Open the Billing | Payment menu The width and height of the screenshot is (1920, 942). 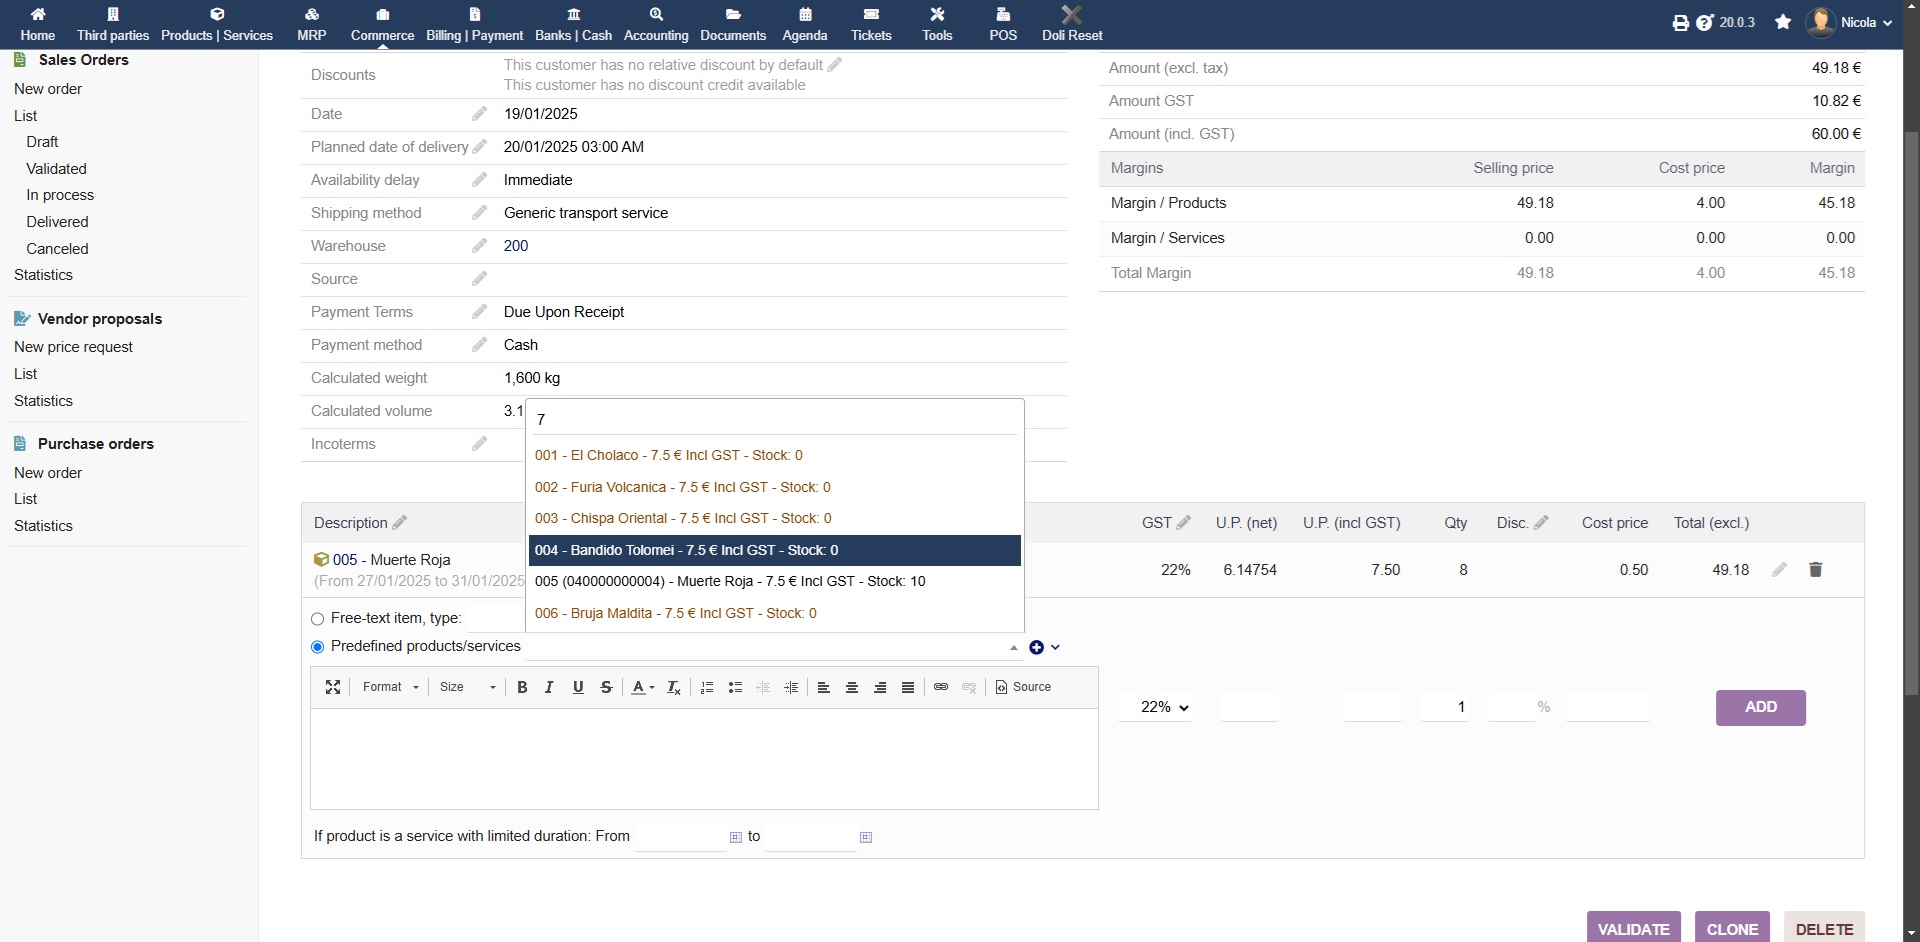pyautogui.click(x=474, y=24)
